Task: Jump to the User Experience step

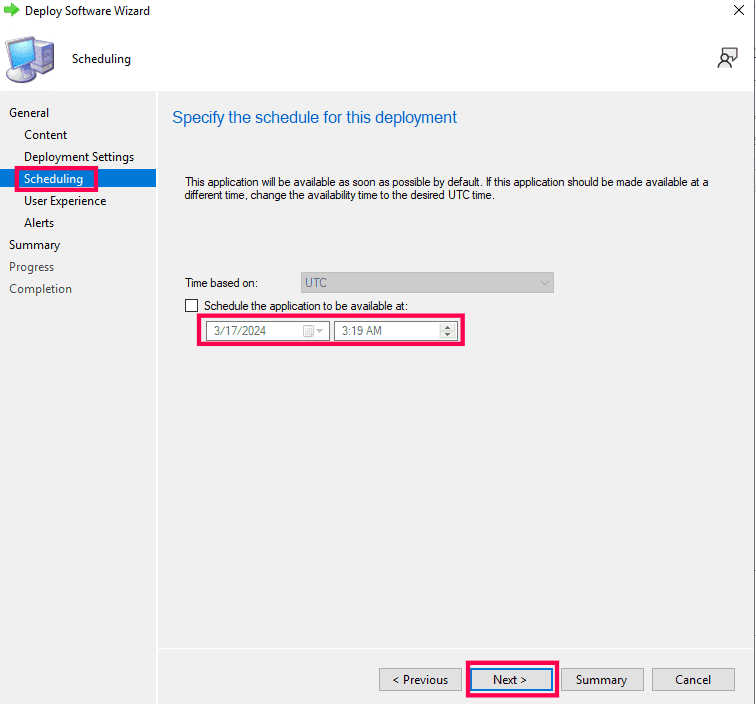Action: click(x=65, y=201)
